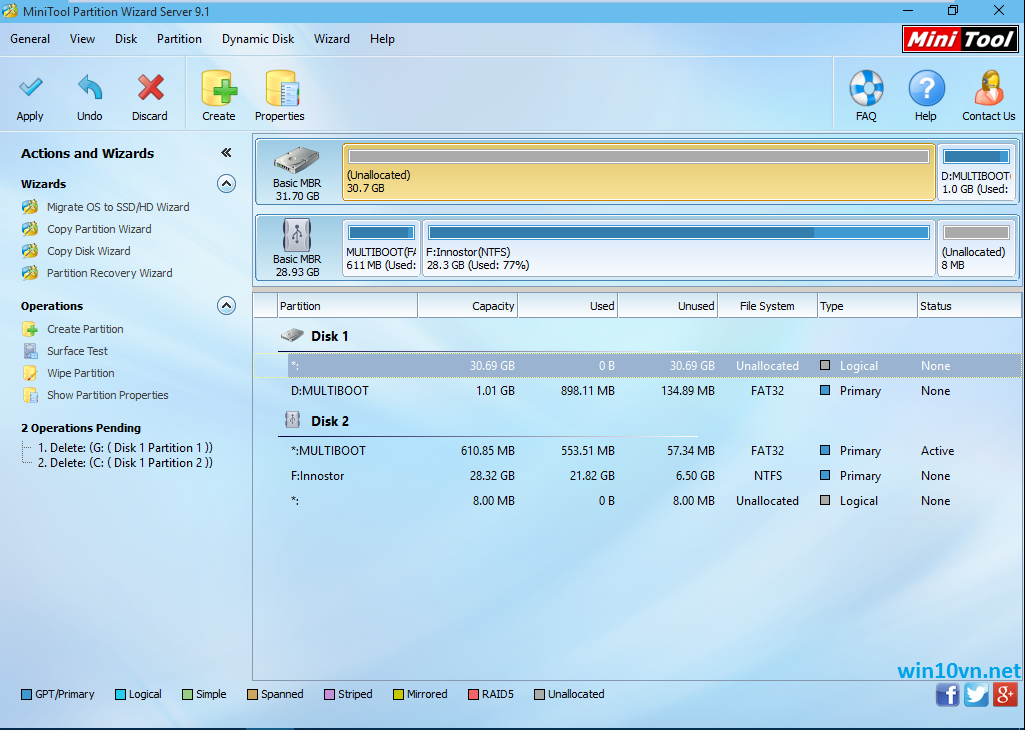Click the Surface Test operation icon
The image size is (1025, 730).
coord(30,351)
